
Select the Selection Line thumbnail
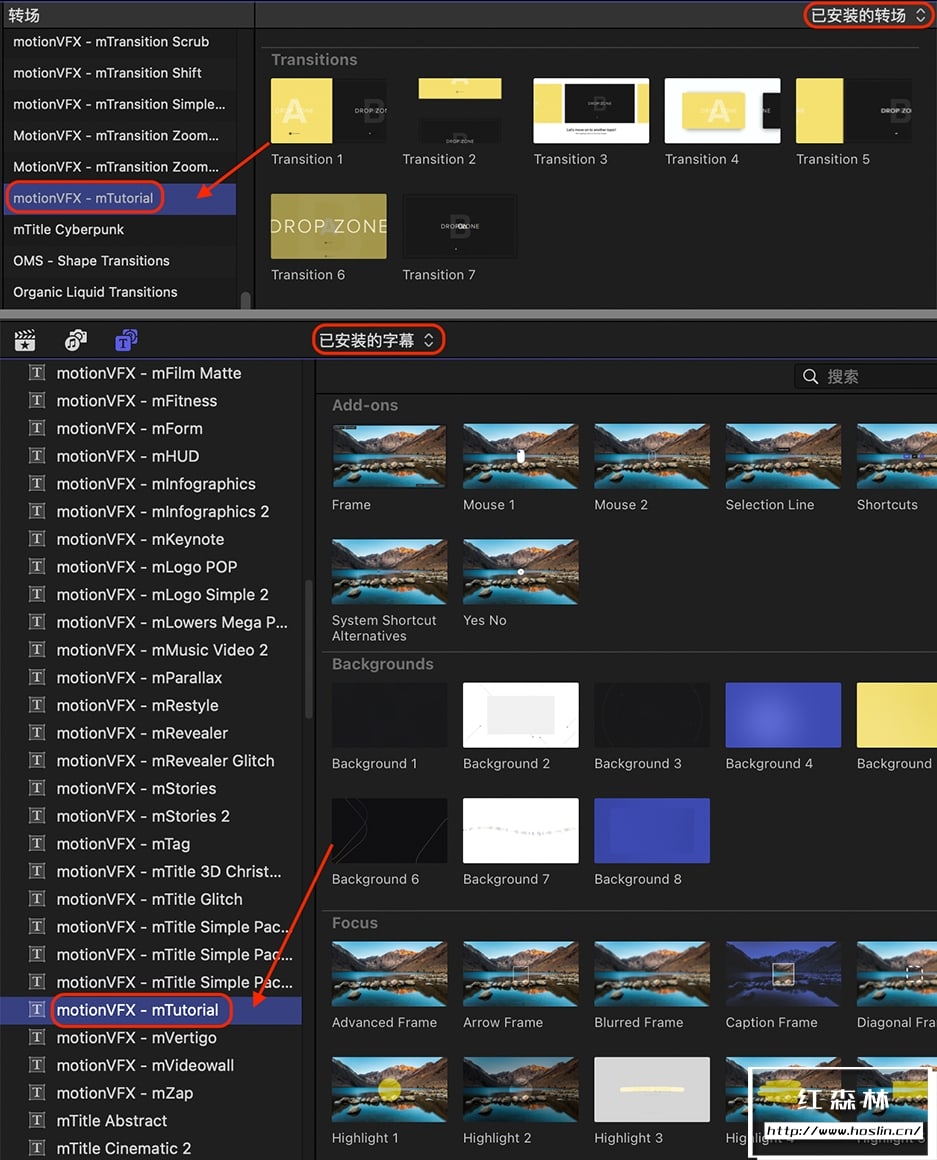click(783, 456)
